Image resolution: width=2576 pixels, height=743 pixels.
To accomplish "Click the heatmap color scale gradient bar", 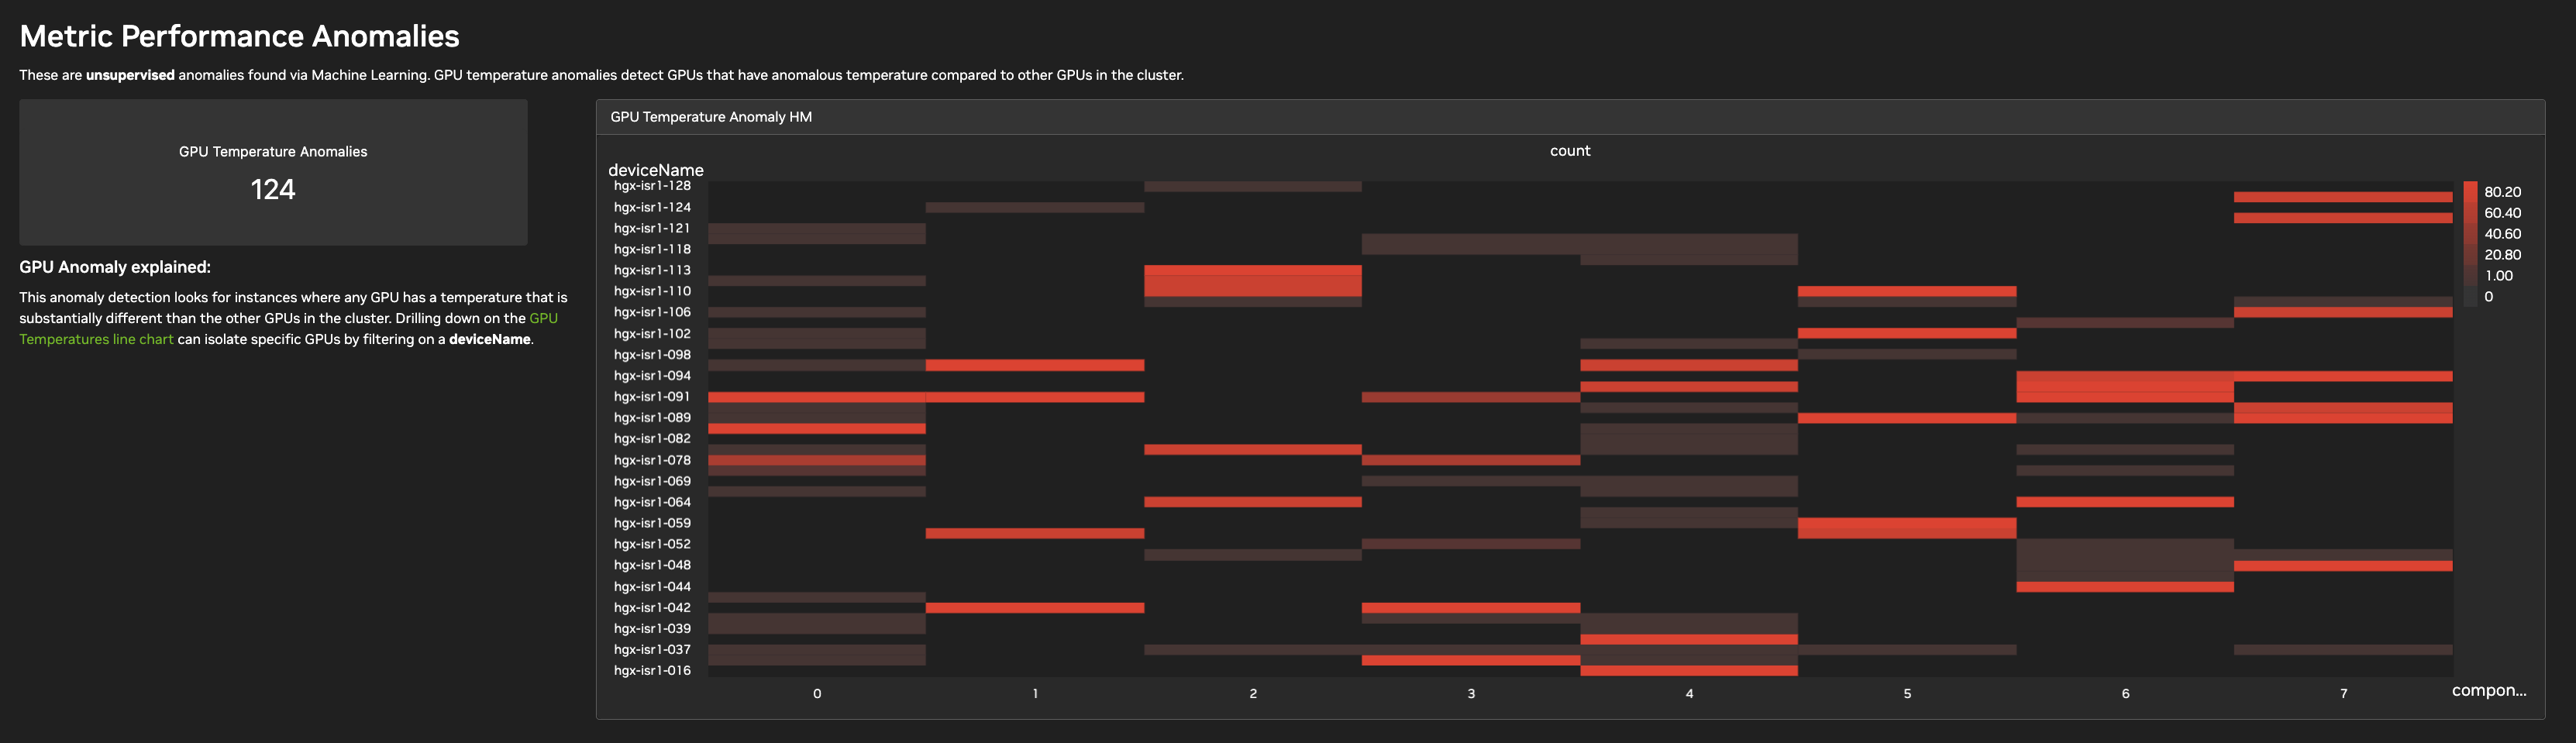I will point(2470,243).
